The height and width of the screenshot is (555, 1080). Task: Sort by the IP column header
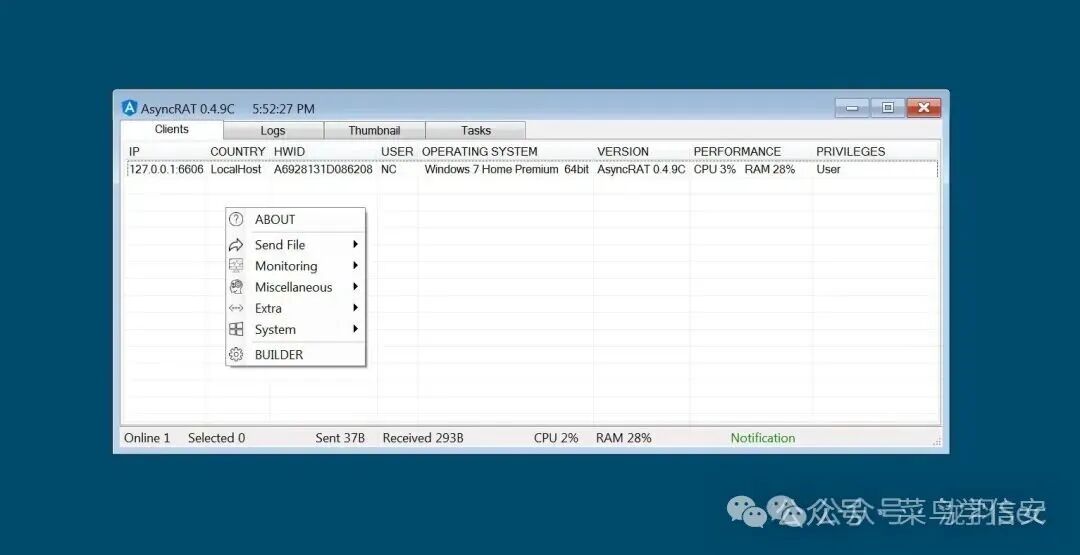135,151
